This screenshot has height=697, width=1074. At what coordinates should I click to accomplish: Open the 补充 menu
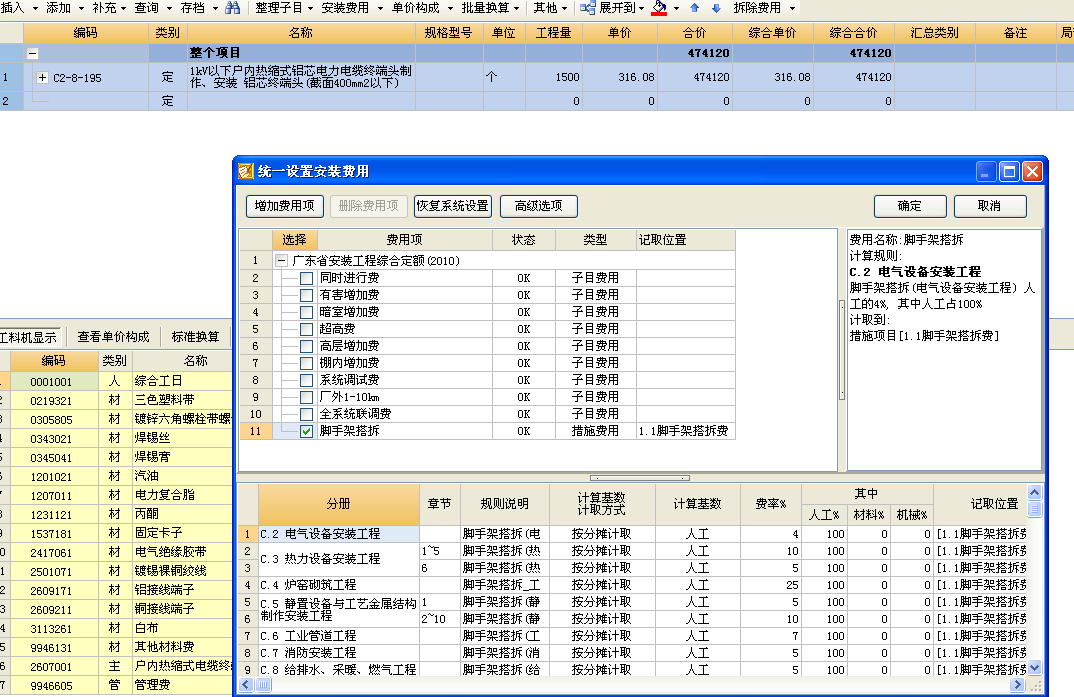pos(109,8)
